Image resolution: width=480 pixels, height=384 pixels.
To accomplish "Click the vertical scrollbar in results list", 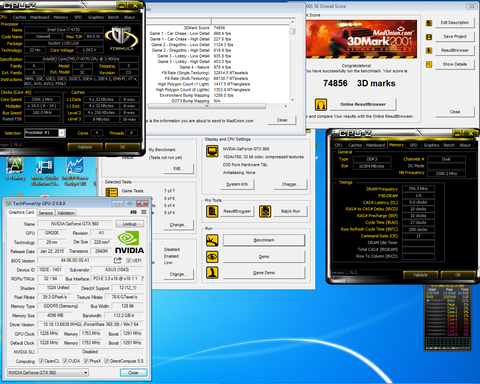I will click(x=292, y=61).
